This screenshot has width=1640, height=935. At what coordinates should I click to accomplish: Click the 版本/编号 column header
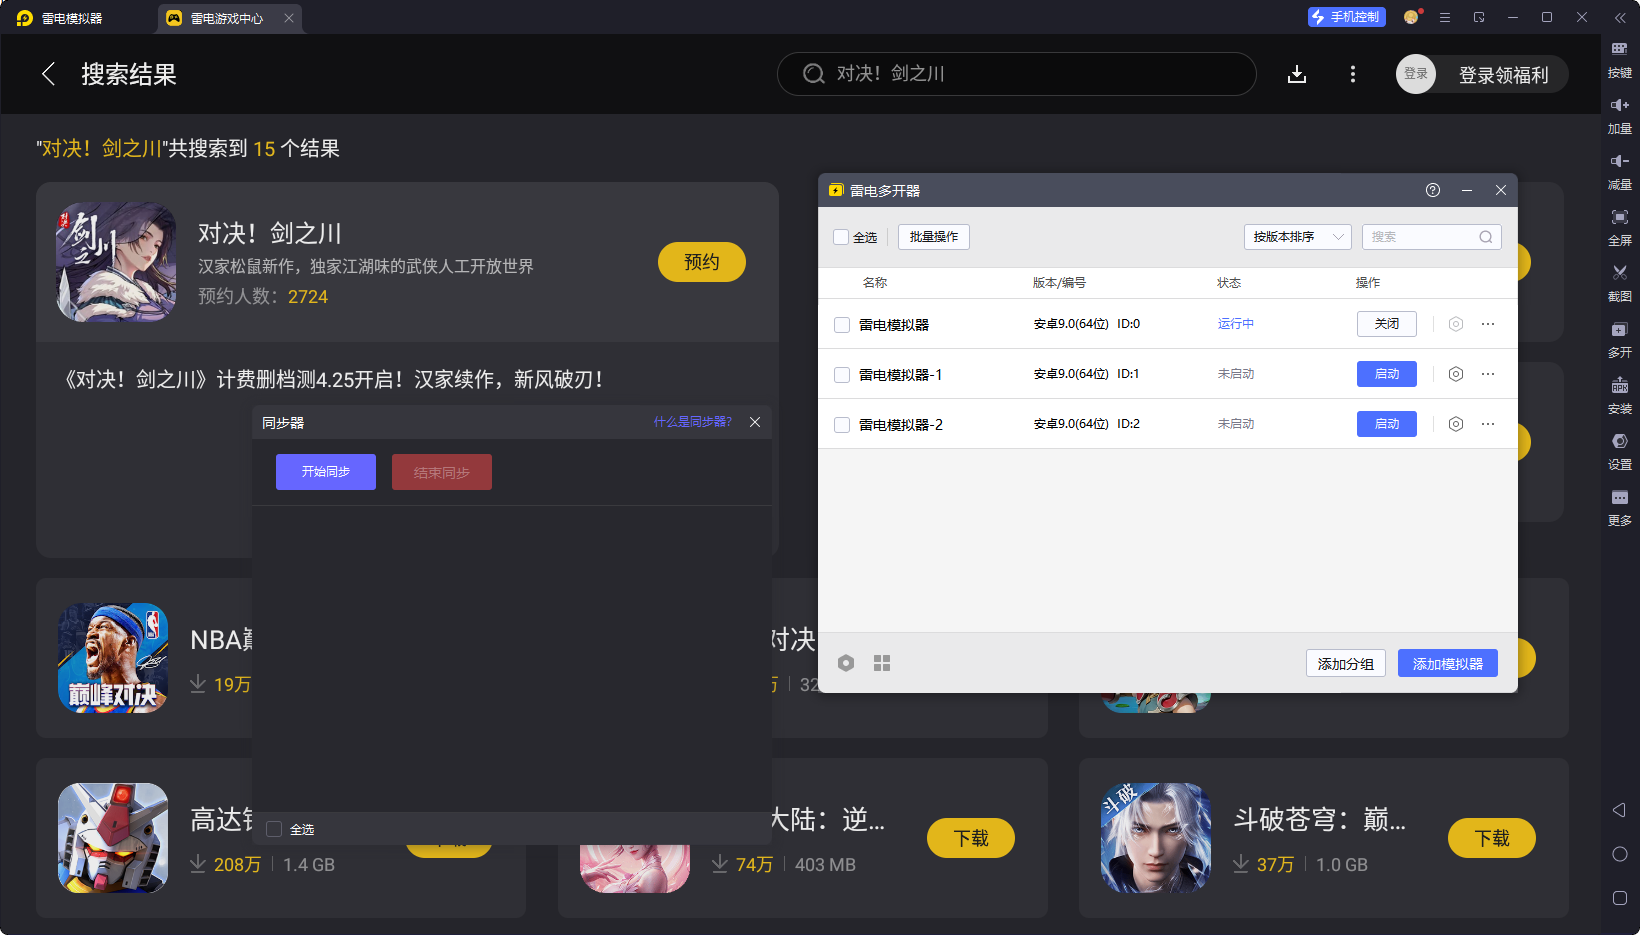point(1059,283)
